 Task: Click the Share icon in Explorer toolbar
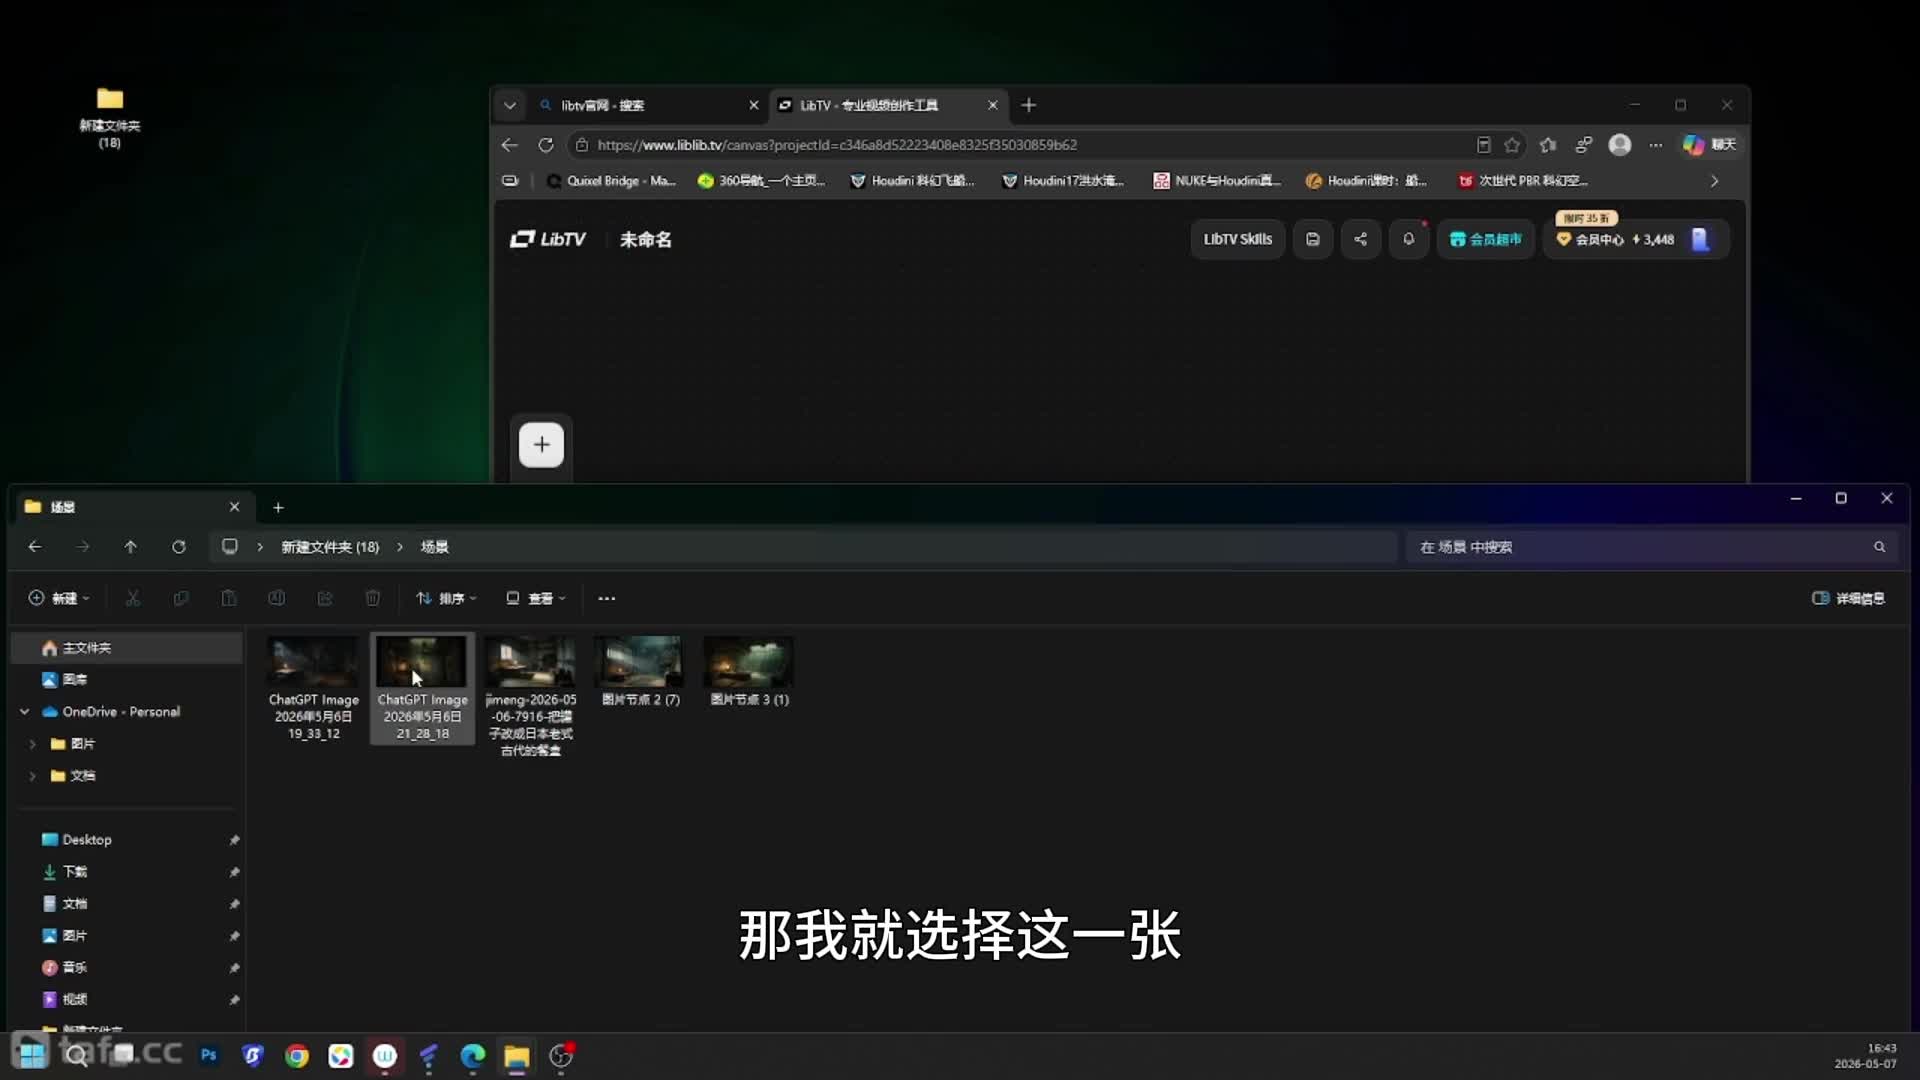pyautogui.click(x=325, y=598)
